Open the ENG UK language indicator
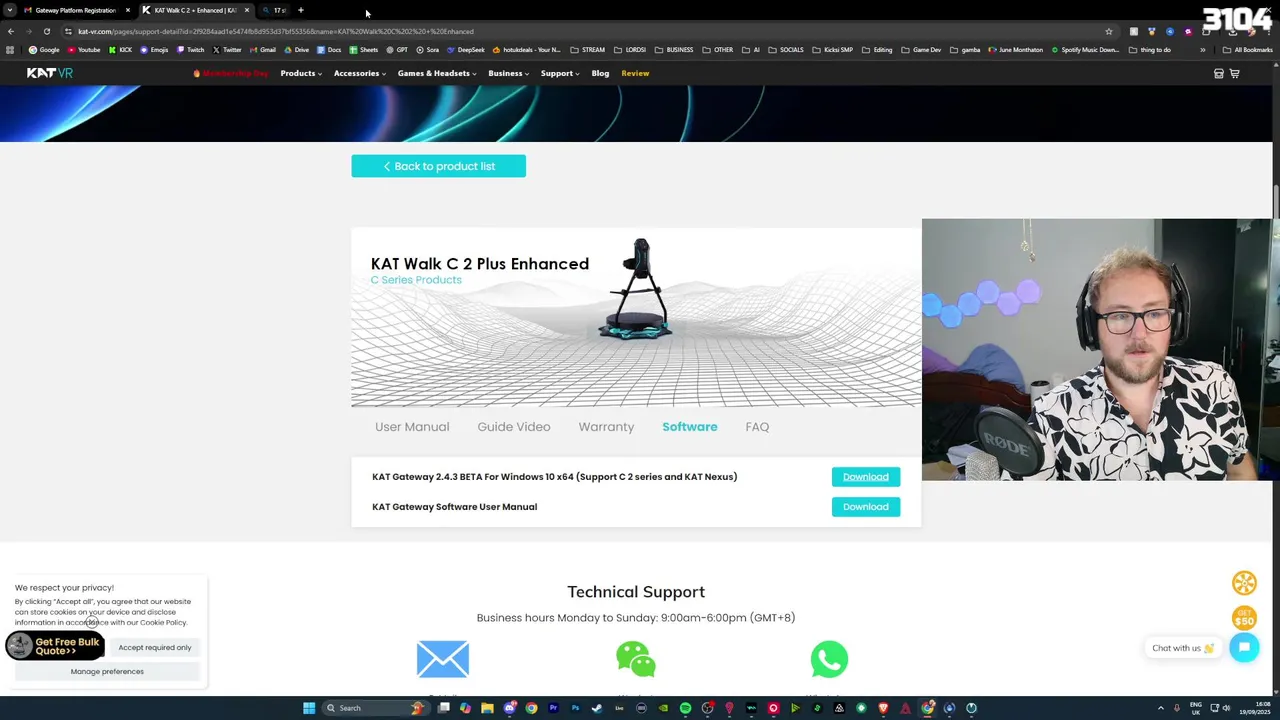The width and height of the screenshot is (1280, 720). (1195, 708)
